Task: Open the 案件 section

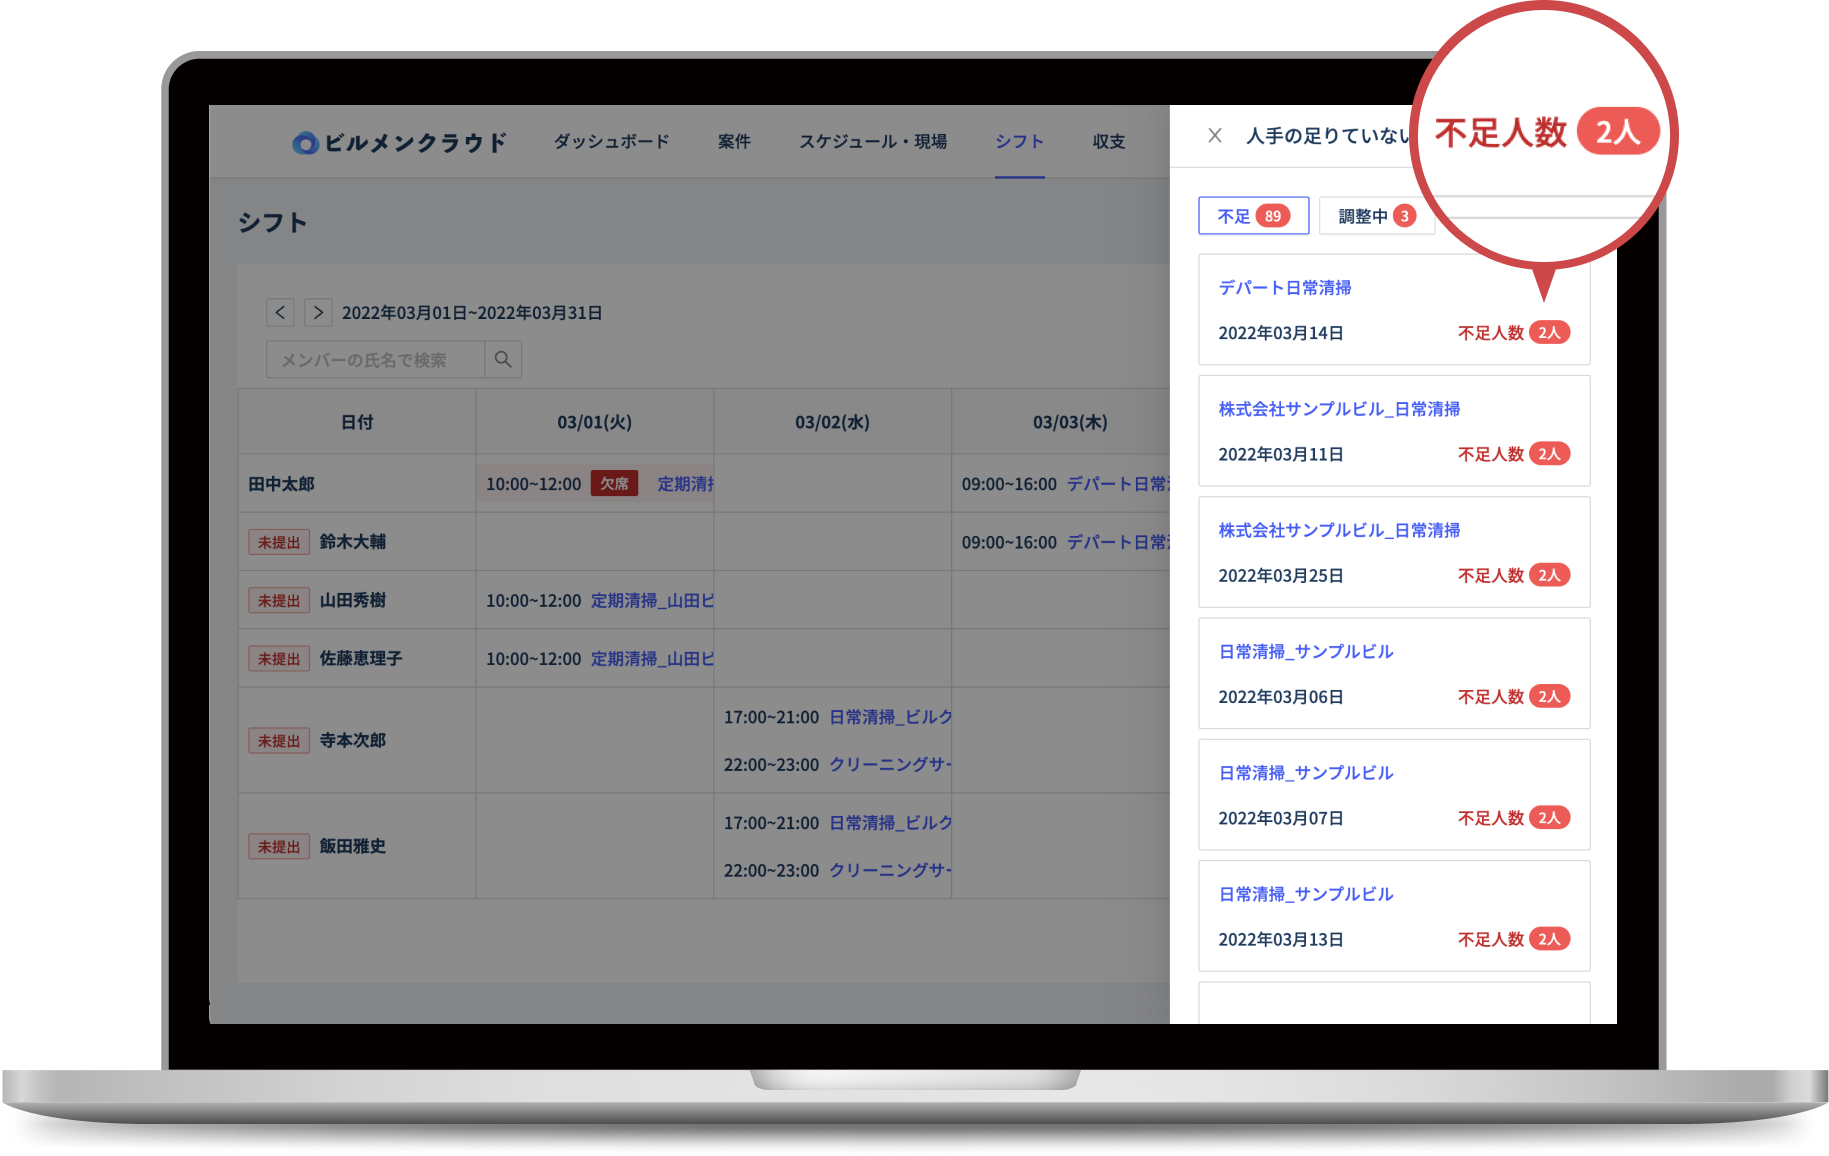Action: point(734,141)
